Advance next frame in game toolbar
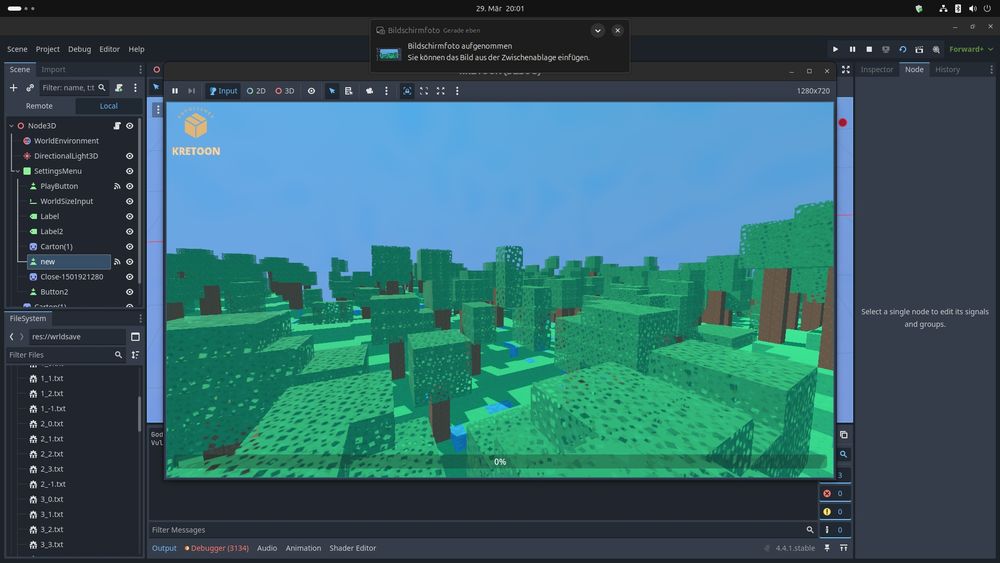The height and width of the screenshot is (563, 1000). [x=191, y=91]
